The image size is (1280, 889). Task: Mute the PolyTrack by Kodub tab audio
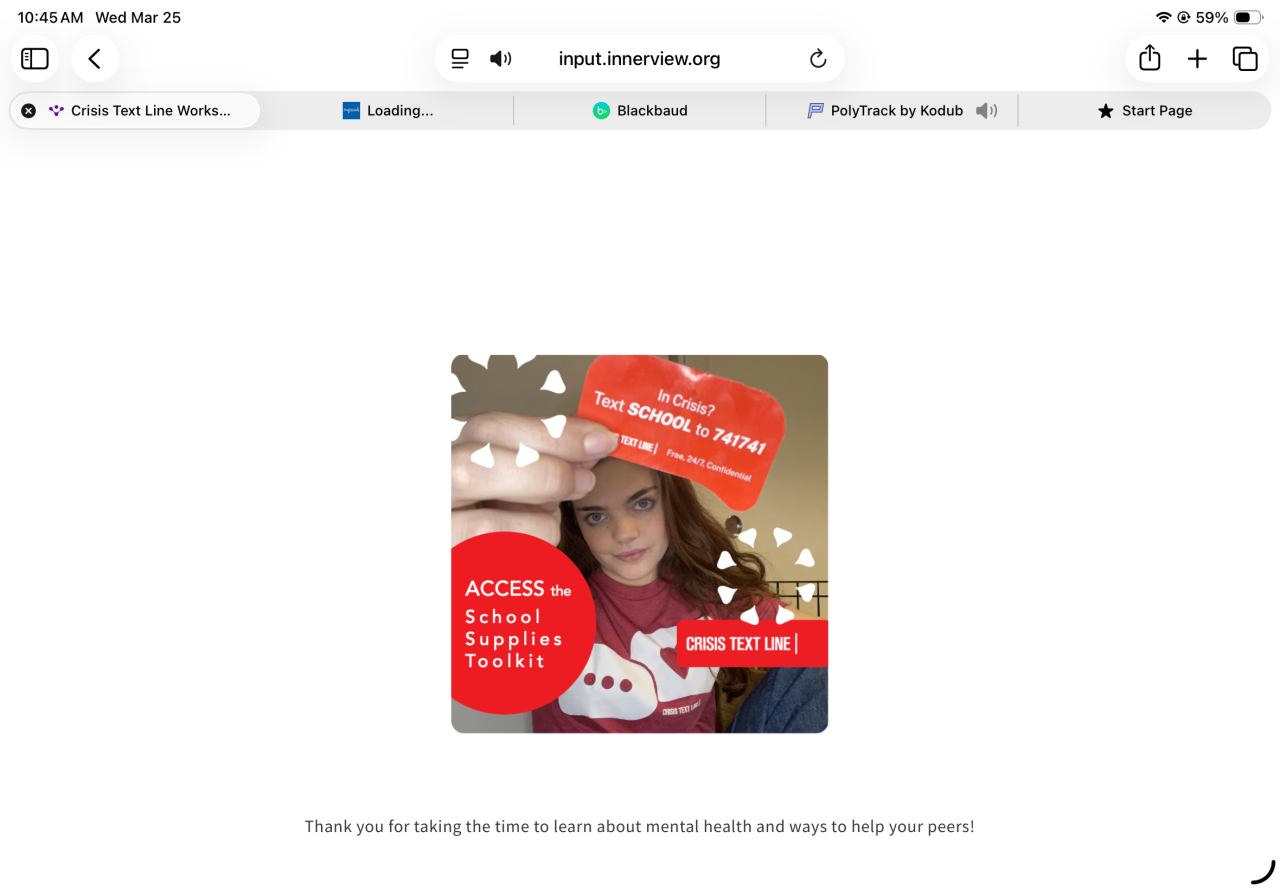pos(987,111)
